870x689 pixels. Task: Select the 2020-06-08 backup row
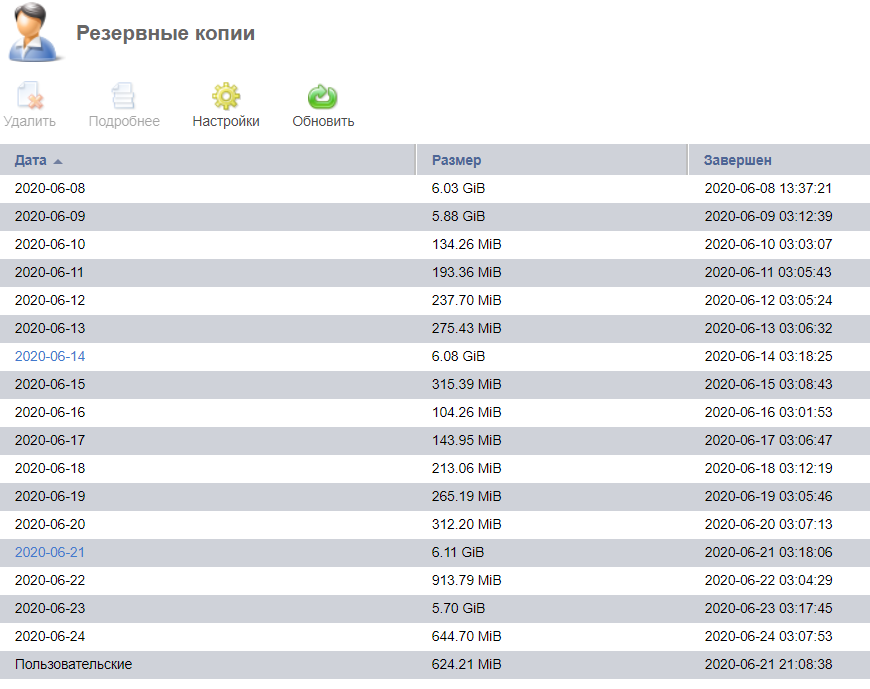[x=435, y=189]
